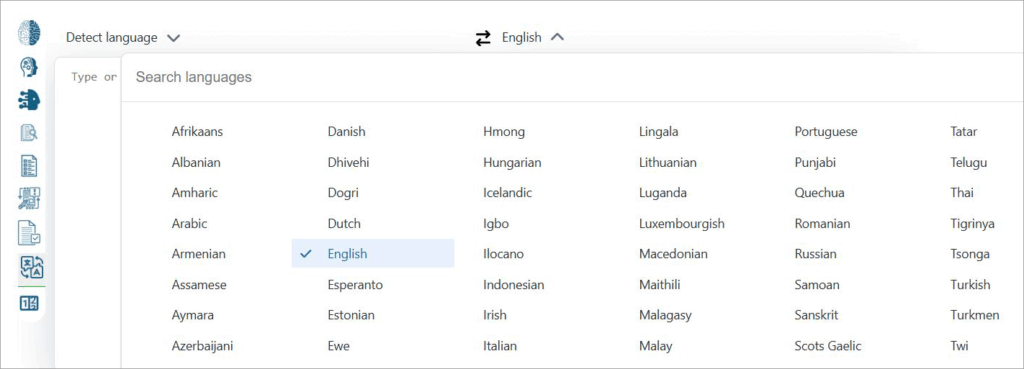
Task: Choose Russian as target language
Action: click(x=816, y=254)
